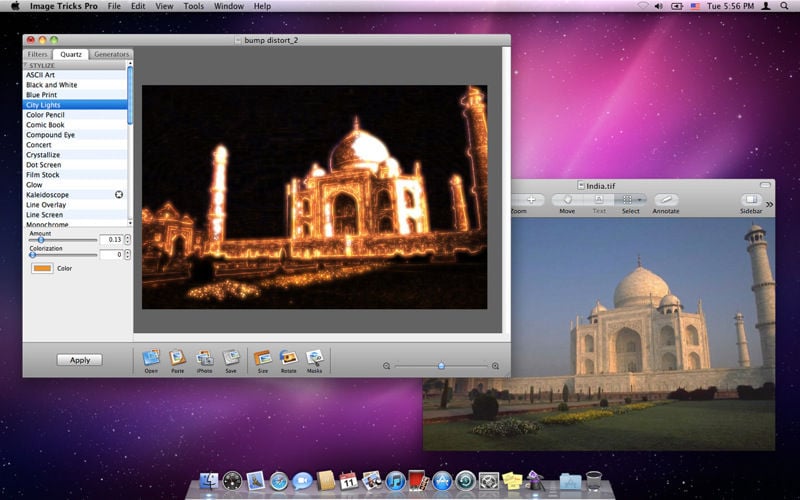This screenshot has width=800, height=500.
Task: Collapse the STYLIZE section disclosure triangle
Action: (26, 65)
